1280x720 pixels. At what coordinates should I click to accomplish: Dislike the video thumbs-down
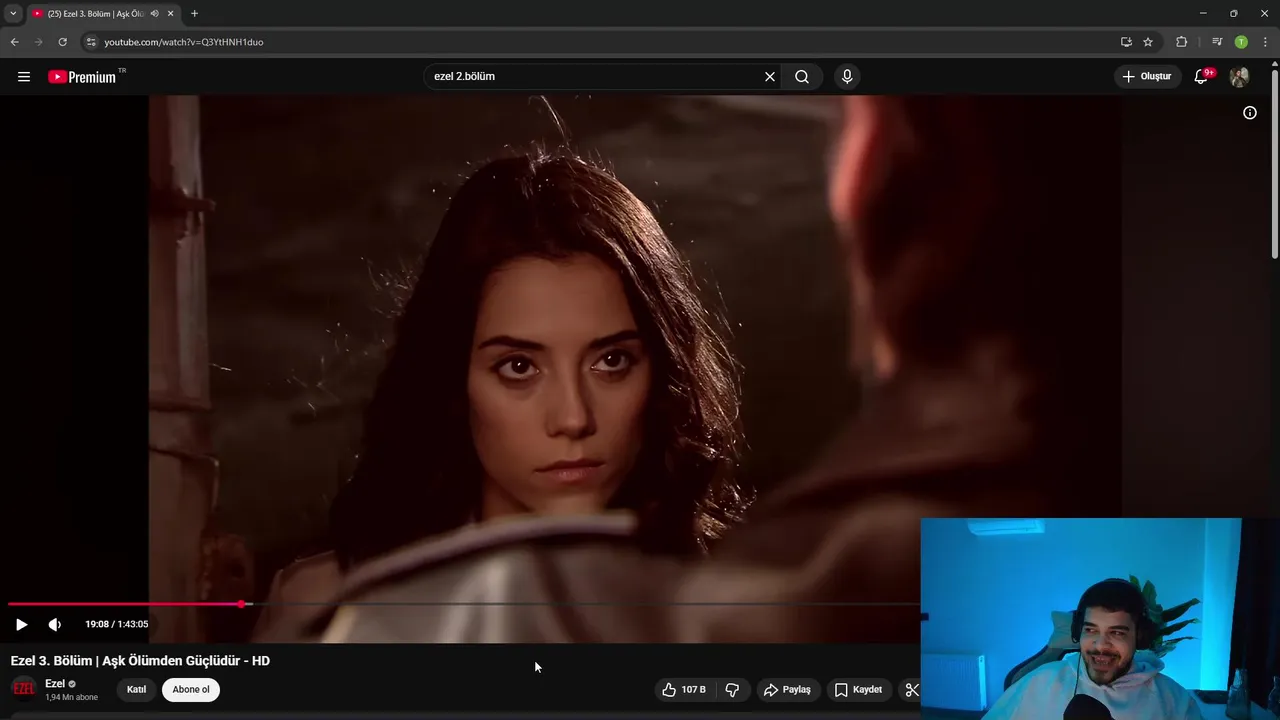(732, 689)
